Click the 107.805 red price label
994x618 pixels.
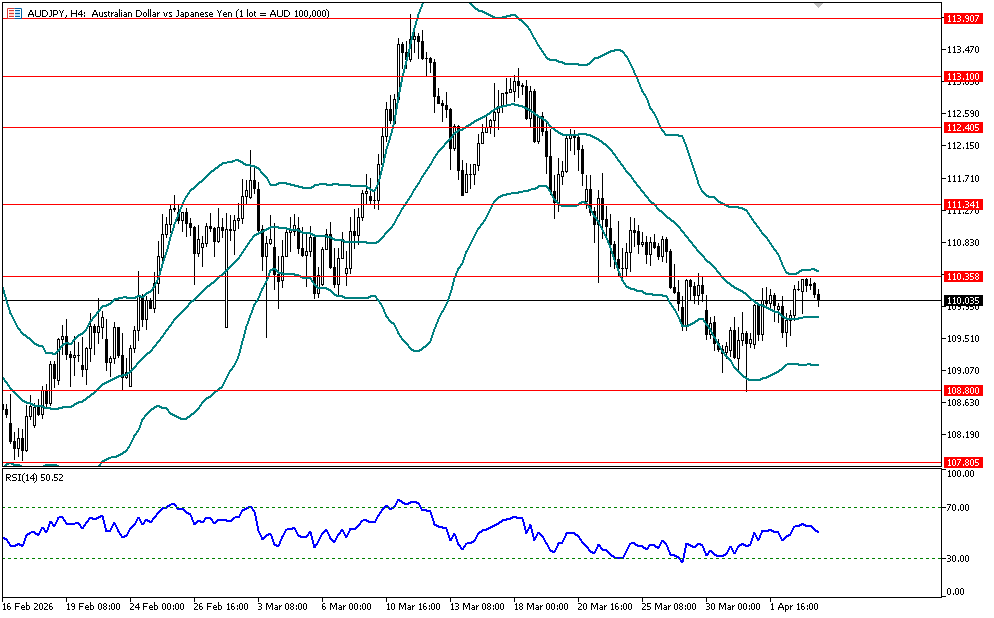click(x=961, y=462)
